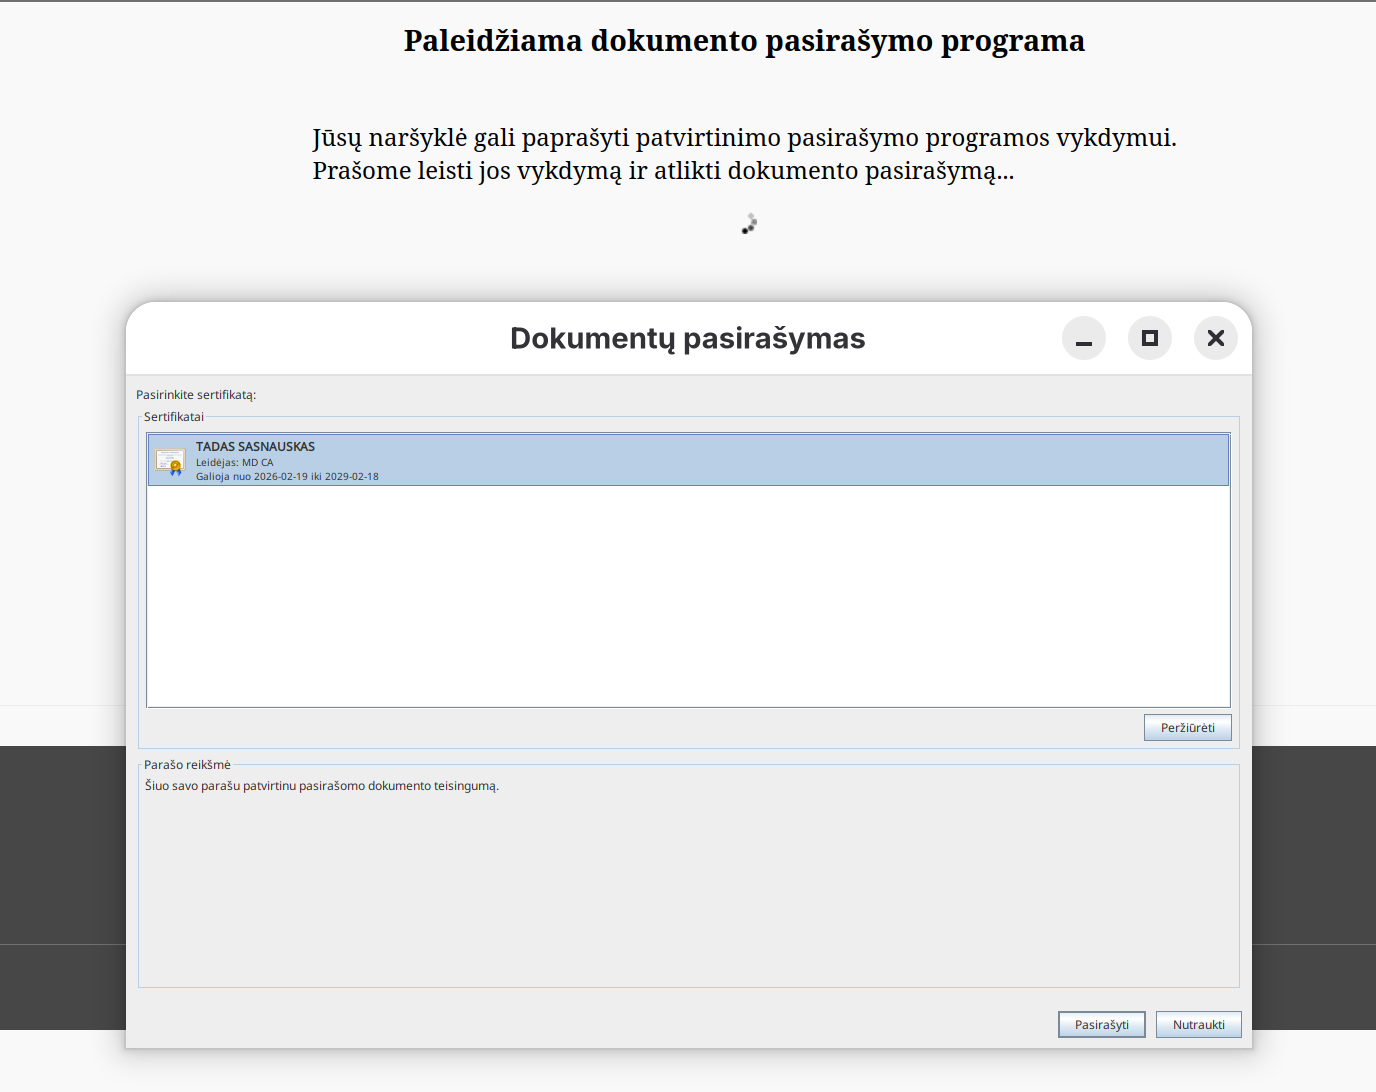
Task: Click the 'Pasirinkite sertifikatą:' label
Action: (x=196, y=395)
